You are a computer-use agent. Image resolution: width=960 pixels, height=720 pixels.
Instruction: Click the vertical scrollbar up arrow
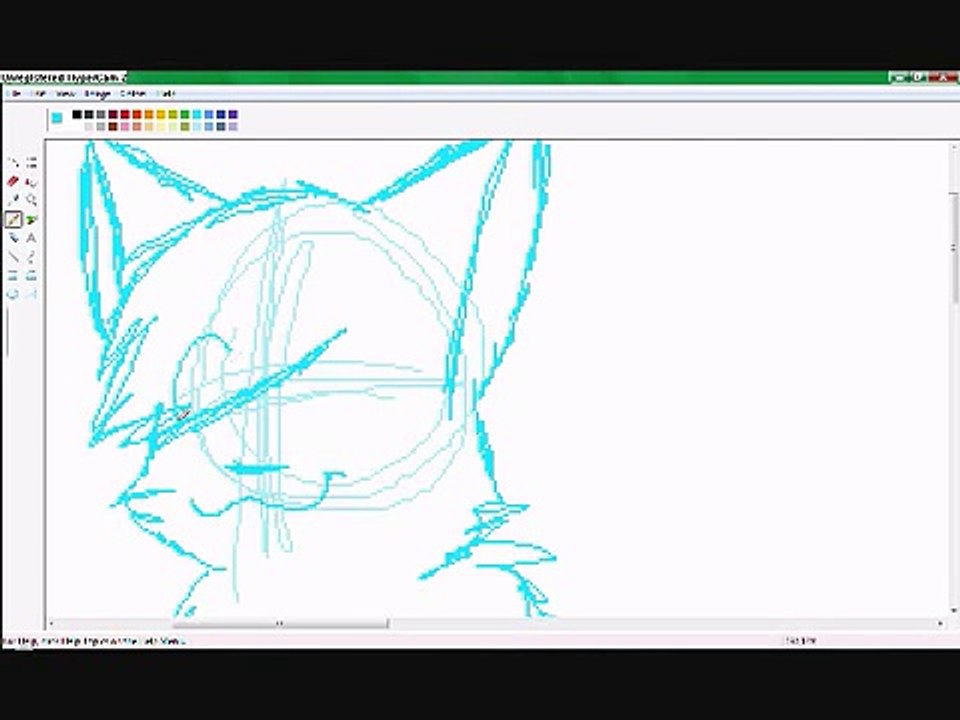point(953,148)
